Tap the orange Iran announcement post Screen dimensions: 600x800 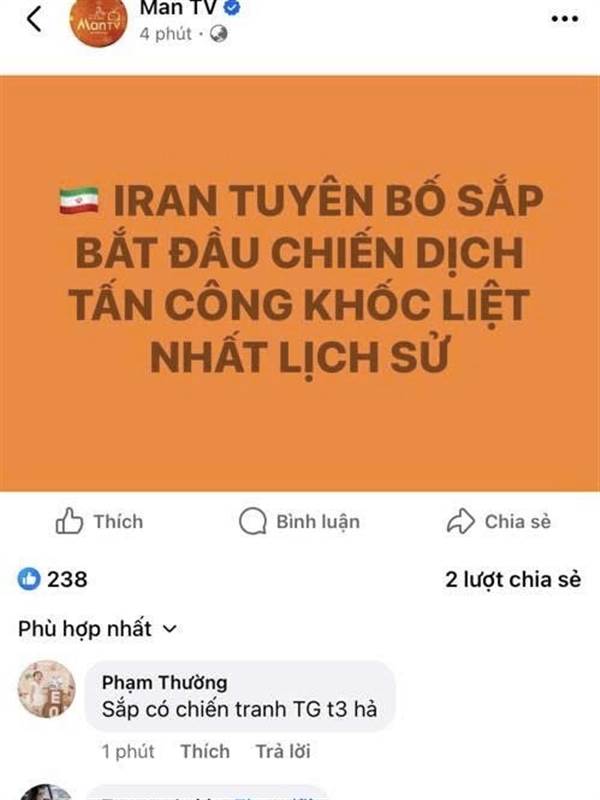click(x=300, y=284)
